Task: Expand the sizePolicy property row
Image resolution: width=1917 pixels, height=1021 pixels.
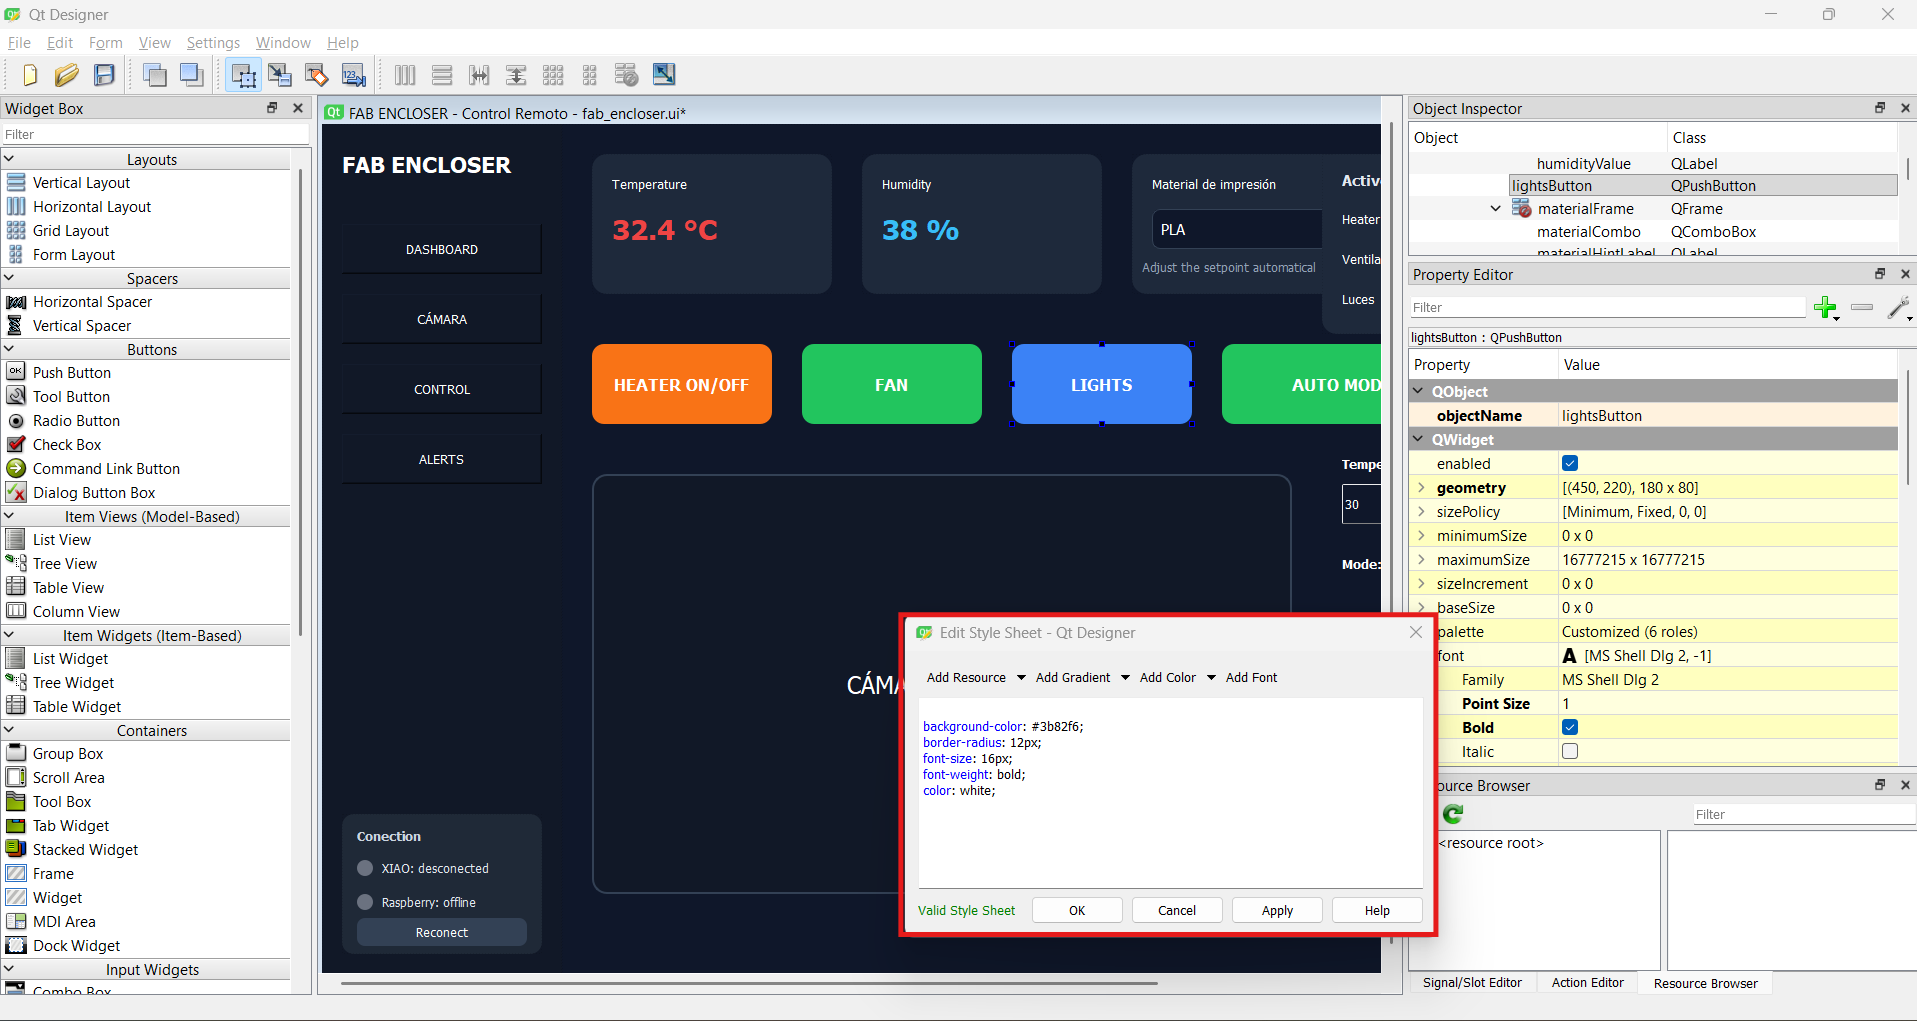Action: click(x=1421, y=512)
